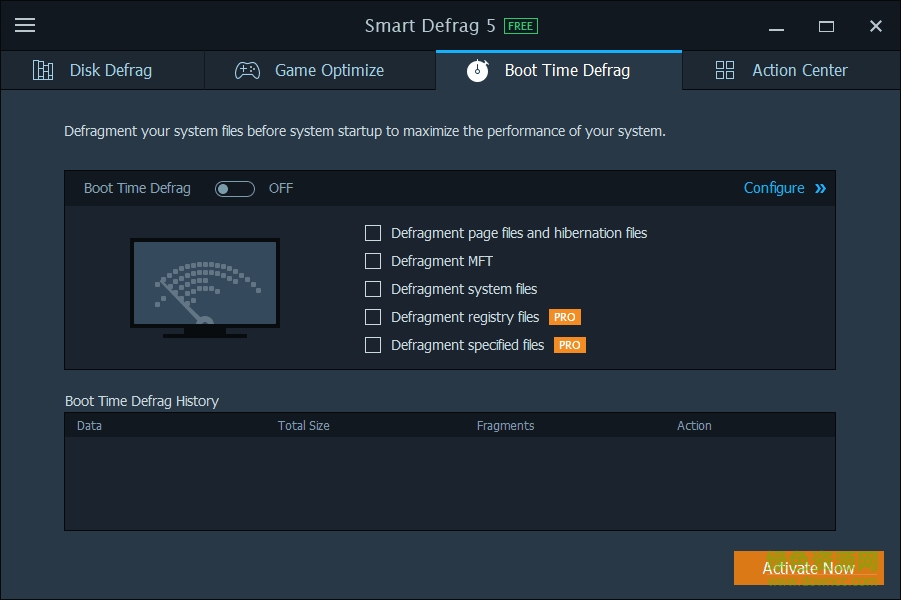901x600 pixels.
Task: Click the PRO badge beside registry files option
Action: [565, 317]
